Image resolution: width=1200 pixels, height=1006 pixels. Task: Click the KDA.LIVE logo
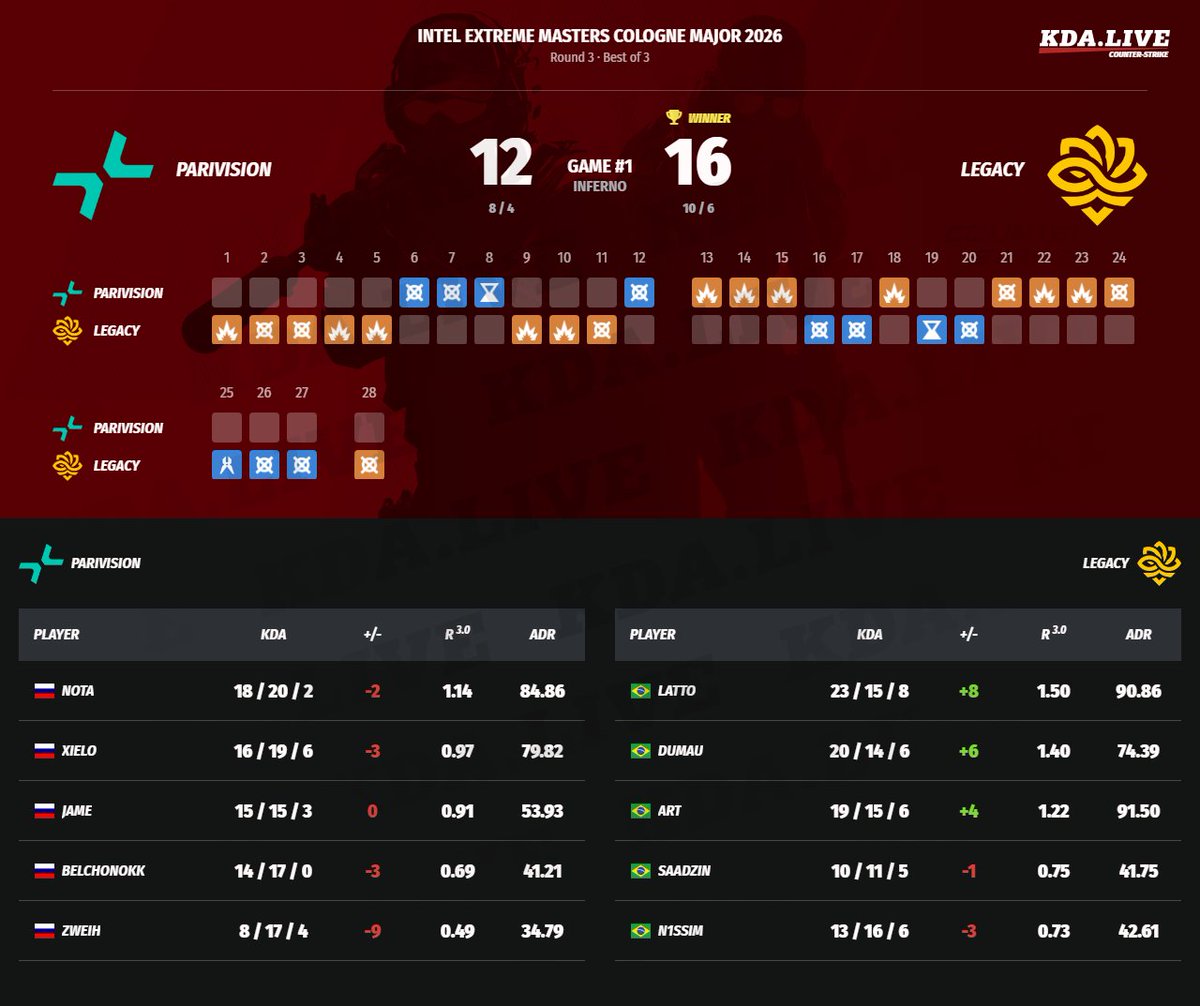click(1103, 42)
